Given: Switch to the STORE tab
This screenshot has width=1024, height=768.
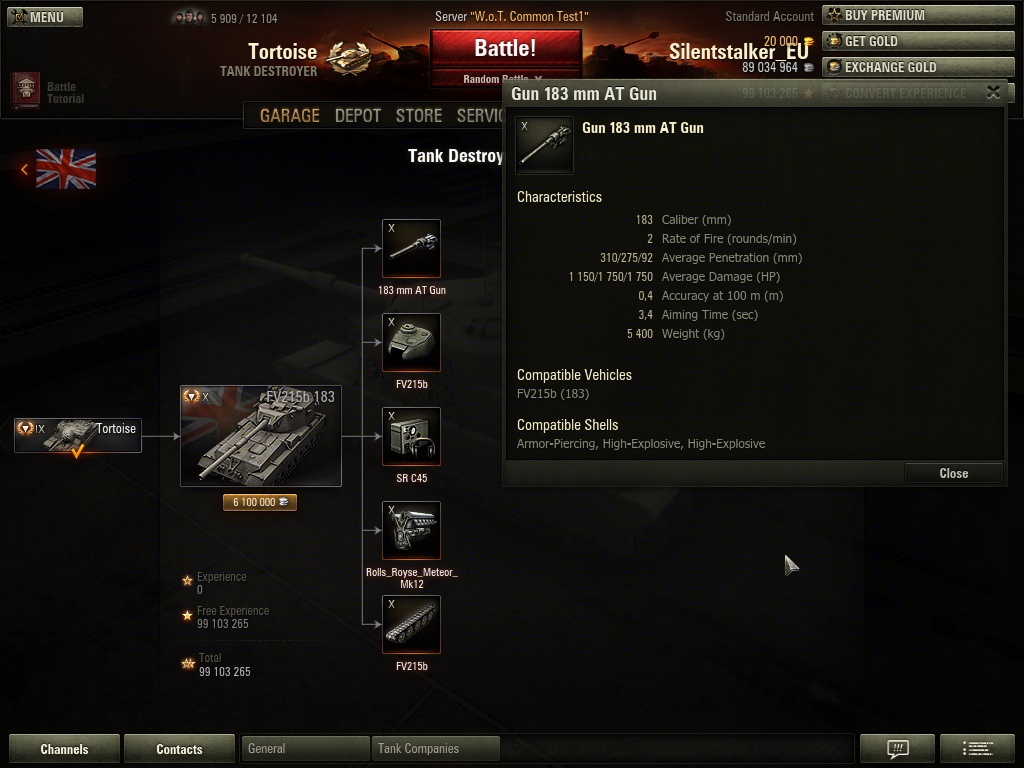Looking at the screenshot, I should (419, 116).
